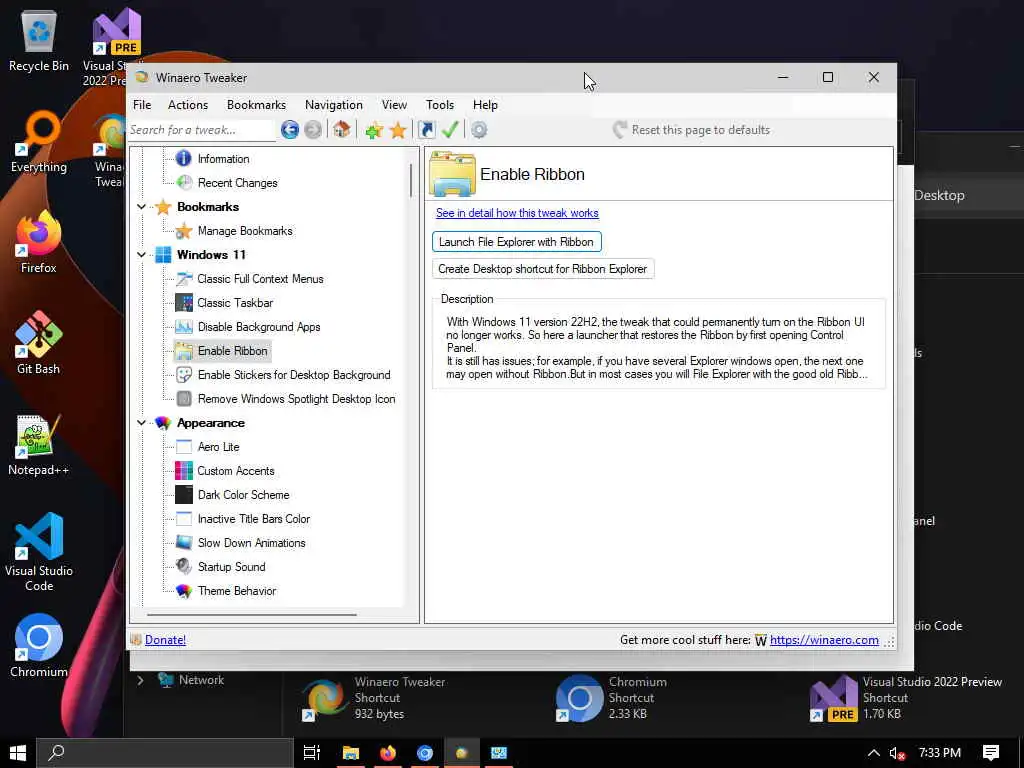Open File Explorer from the taskbar
Viewport: 1024px width, 768px height.
tap(351, 753)
